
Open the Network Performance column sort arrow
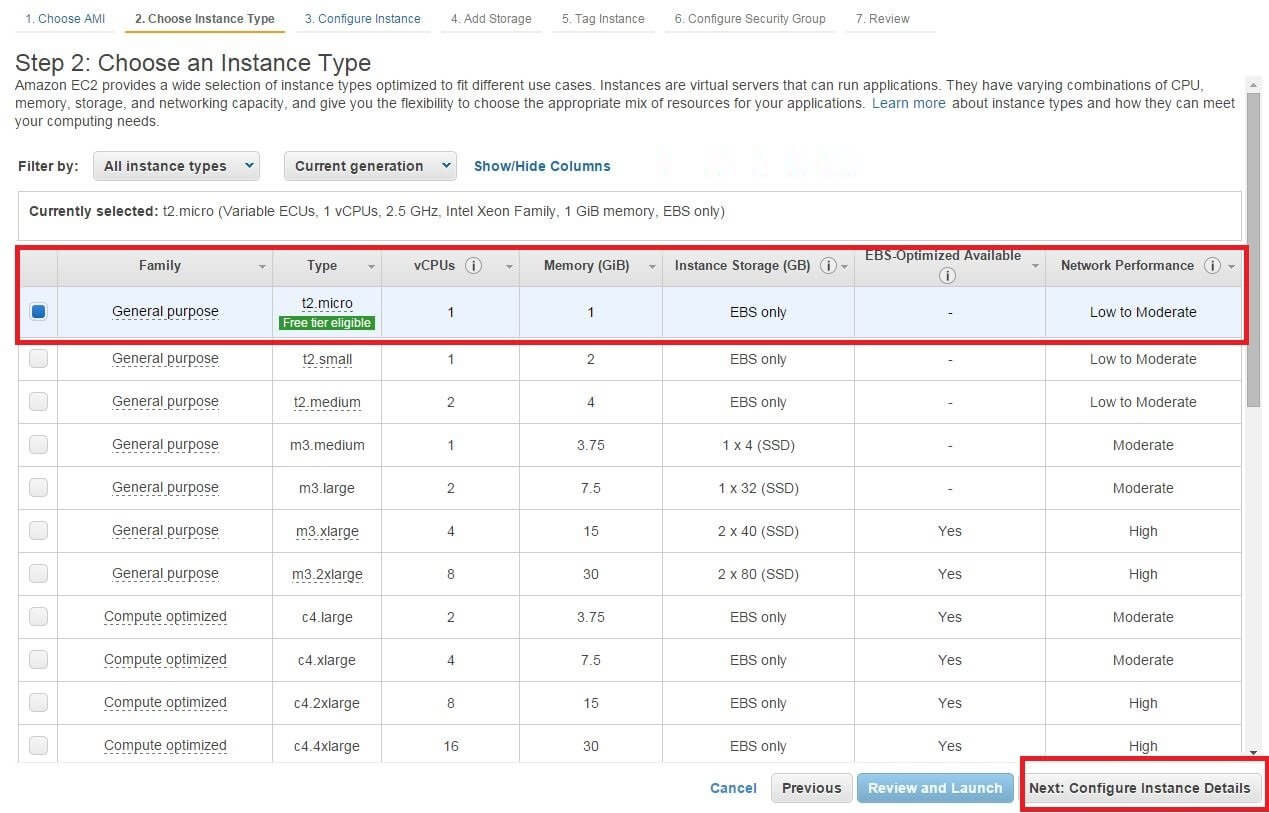tap(1231, 267)
